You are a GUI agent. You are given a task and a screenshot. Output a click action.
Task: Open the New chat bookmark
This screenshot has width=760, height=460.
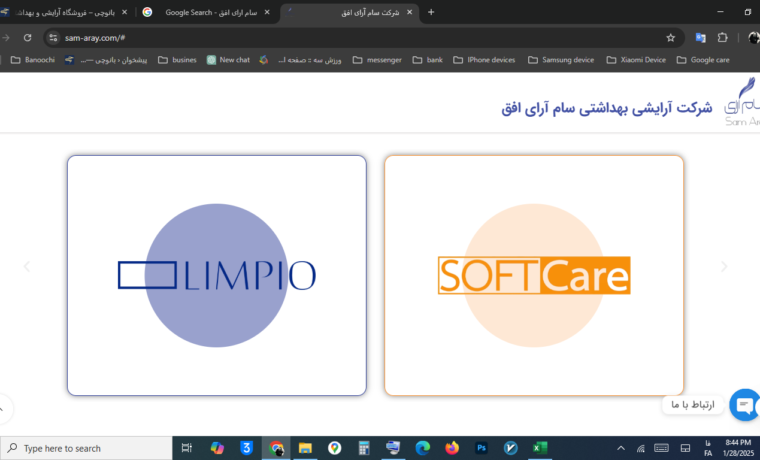tap(228, 60)
